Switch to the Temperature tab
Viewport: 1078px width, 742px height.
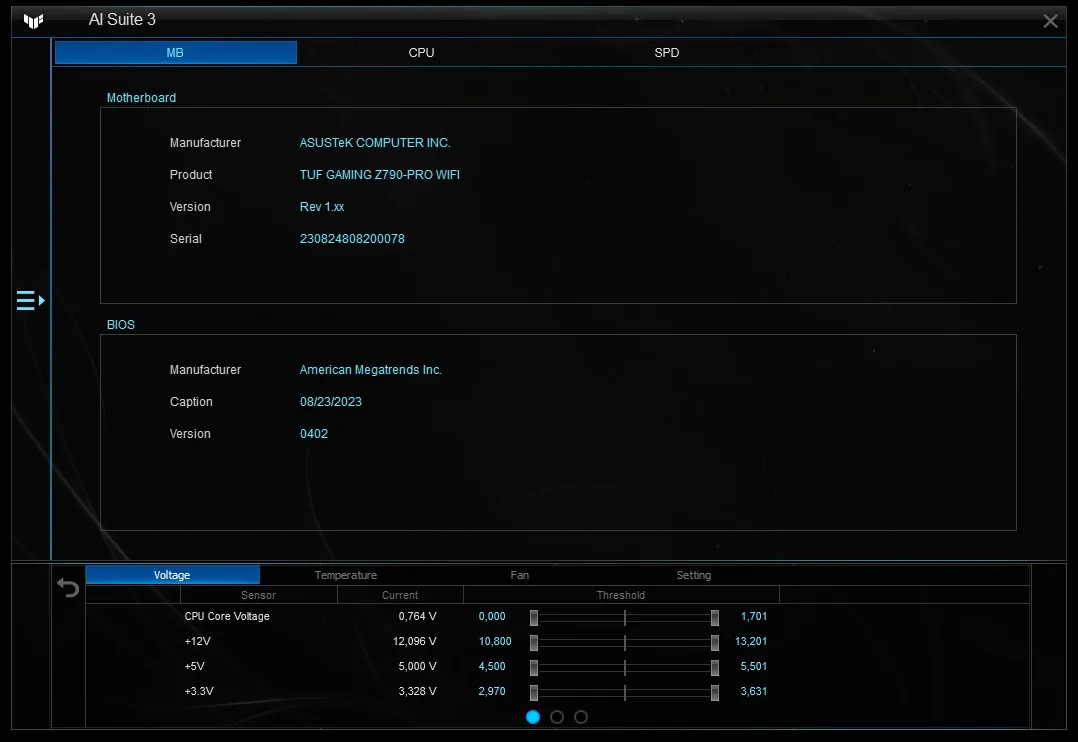click(x=346, y=575)
